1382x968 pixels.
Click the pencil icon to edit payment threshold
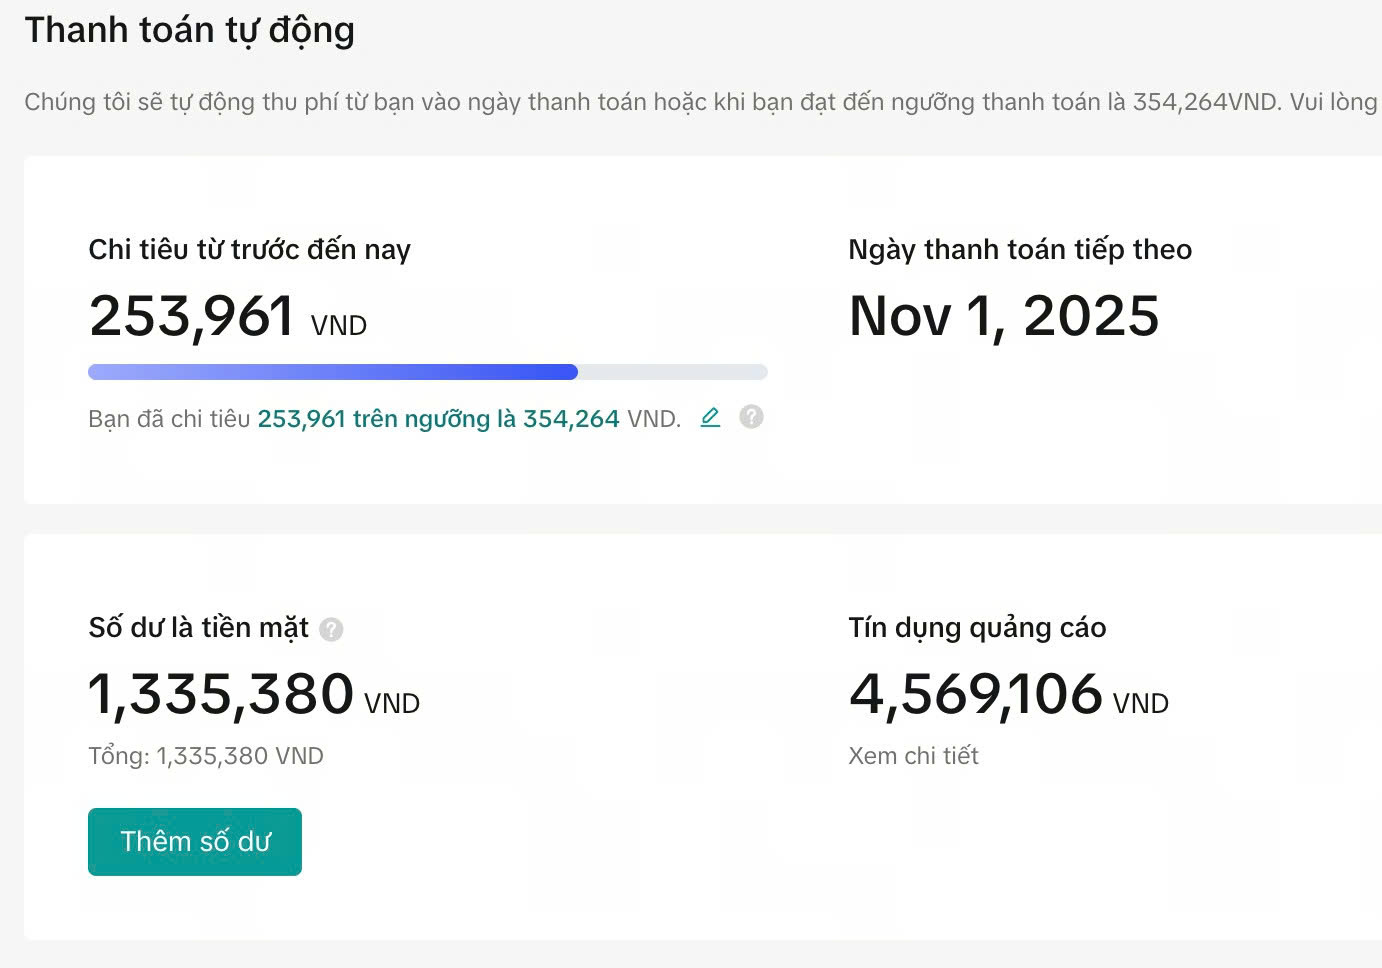pos(710,417)
